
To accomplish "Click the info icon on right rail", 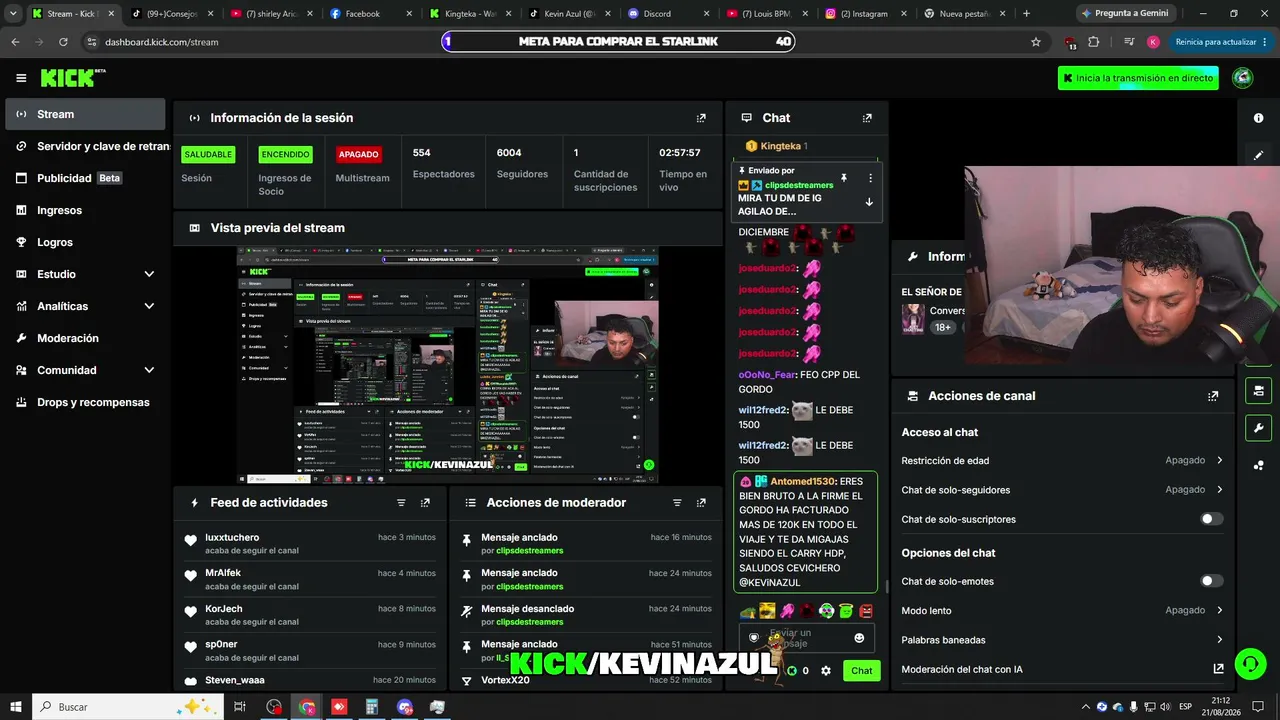I will click(x=1258, y=118).
